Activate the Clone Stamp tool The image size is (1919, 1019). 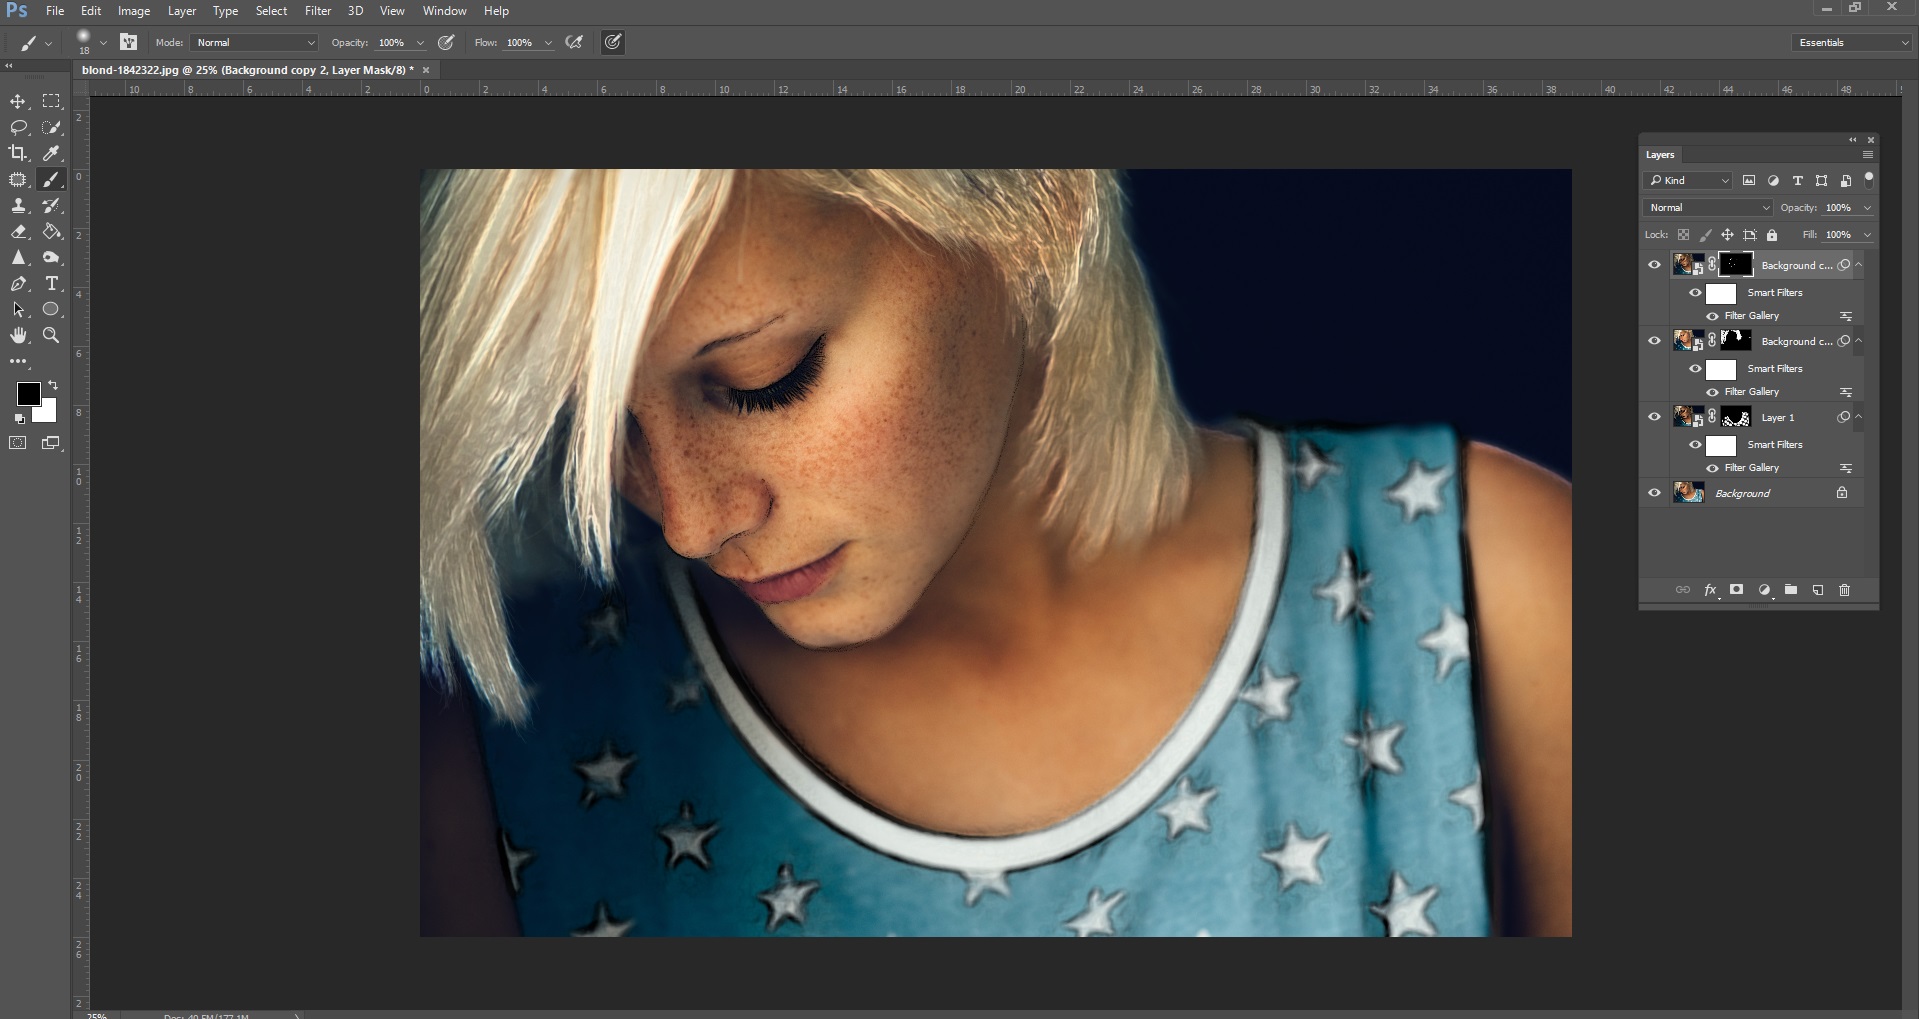(18, 206)
